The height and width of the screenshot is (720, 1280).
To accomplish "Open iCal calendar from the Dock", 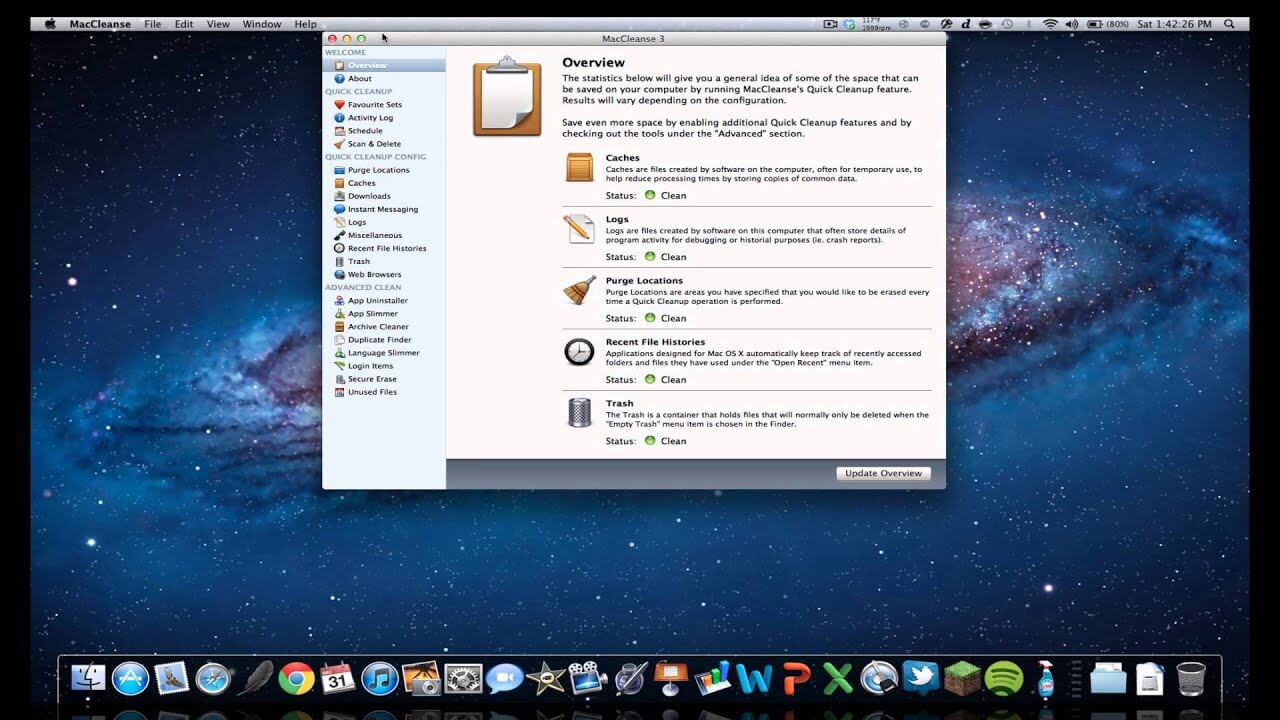I will click(338, 679).
